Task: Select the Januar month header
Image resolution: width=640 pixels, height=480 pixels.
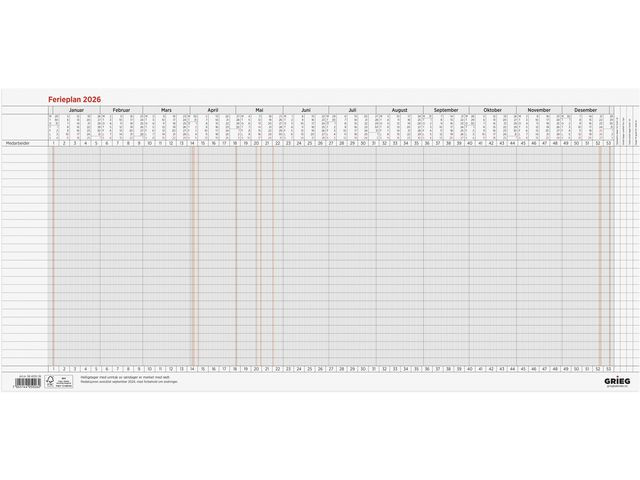Action: click(x=76, y=110)
